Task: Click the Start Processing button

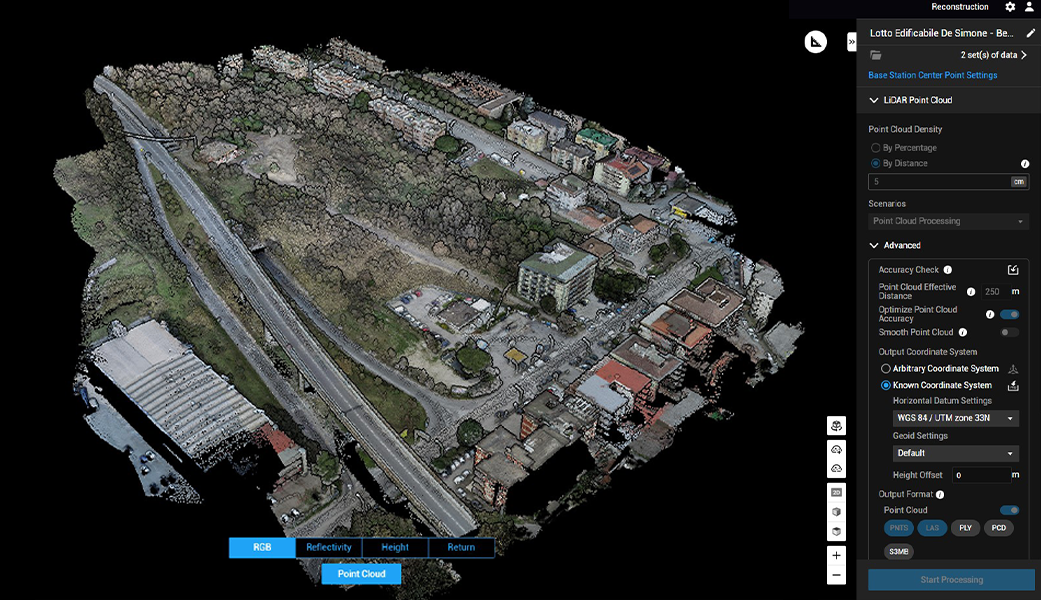Action: pos(949,579)
